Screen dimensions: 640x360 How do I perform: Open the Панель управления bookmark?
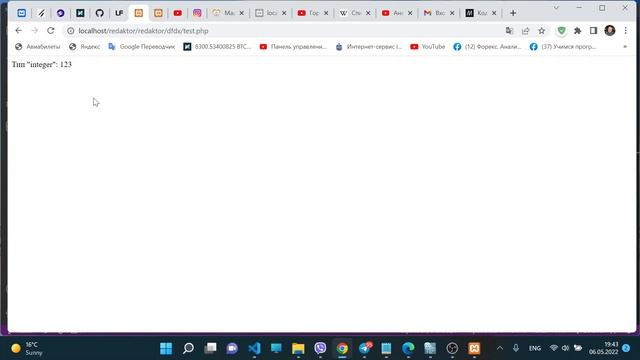293,47
